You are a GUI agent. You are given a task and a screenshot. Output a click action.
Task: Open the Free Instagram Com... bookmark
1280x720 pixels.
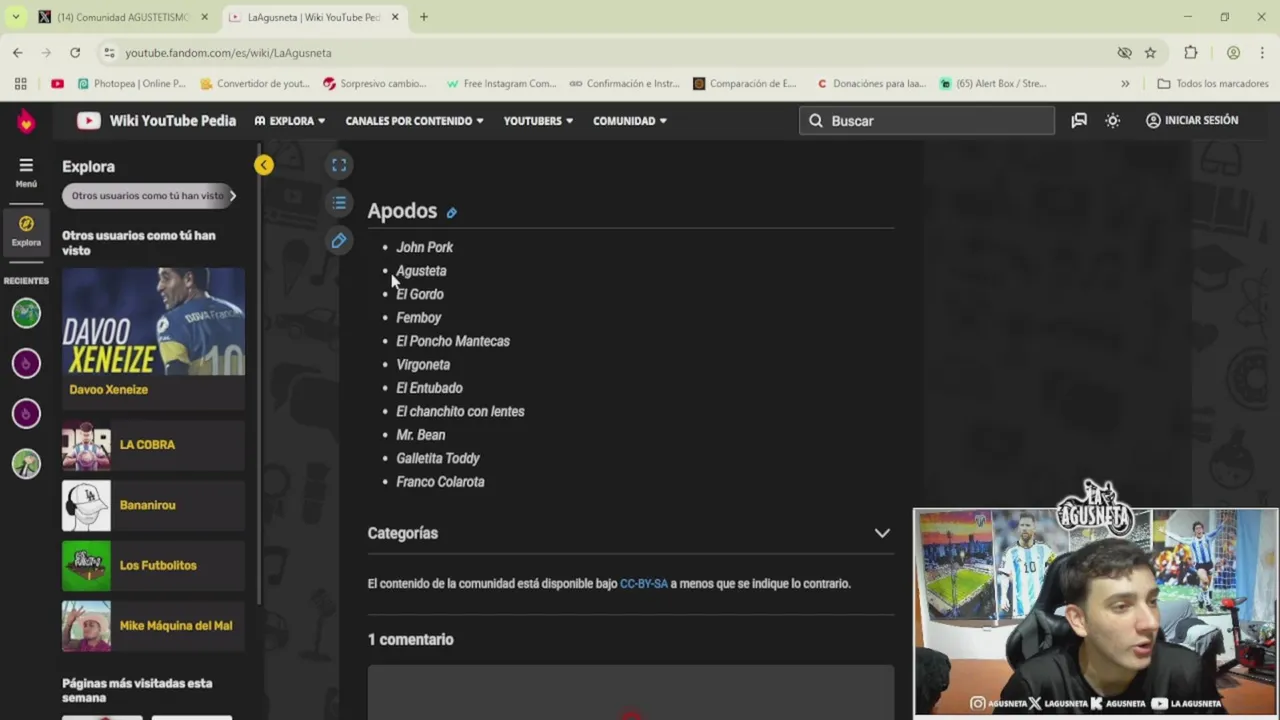pos(501,84)
